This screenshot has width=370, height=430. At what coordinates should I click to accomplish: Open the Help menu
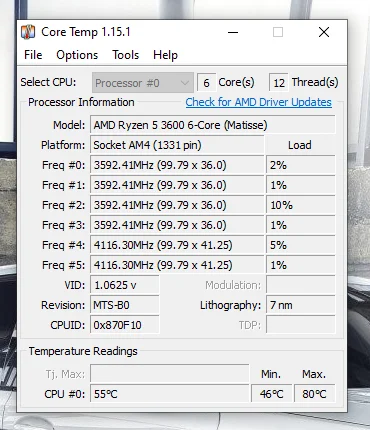(165, 55)
